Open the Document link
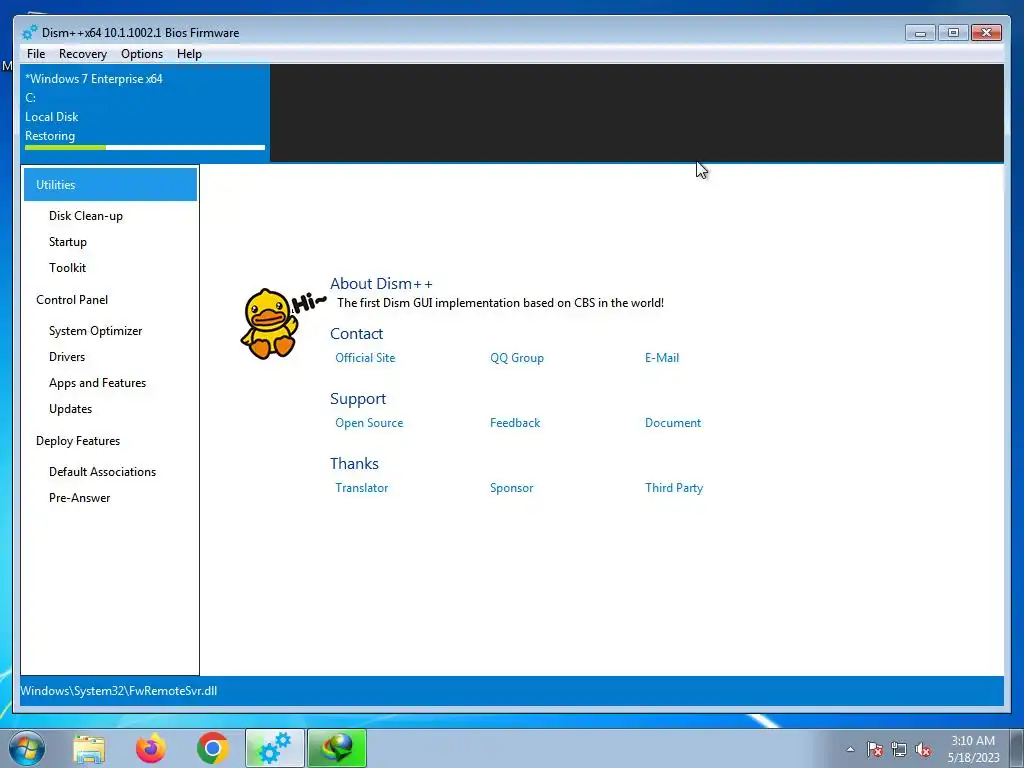 click(x=673, y=423)
